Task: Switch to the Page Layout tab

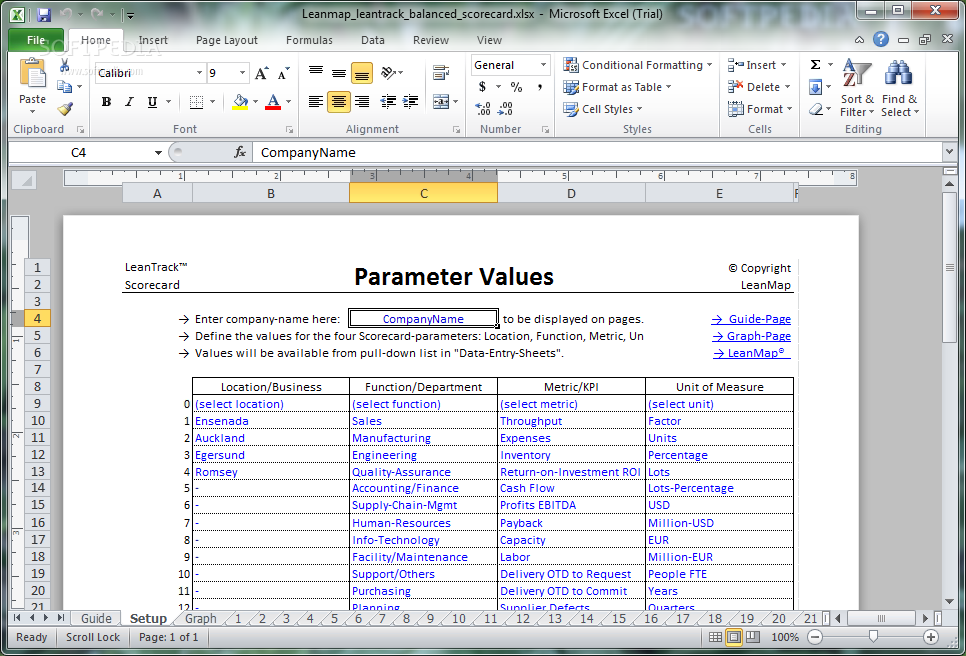Action: click(227, 40)
